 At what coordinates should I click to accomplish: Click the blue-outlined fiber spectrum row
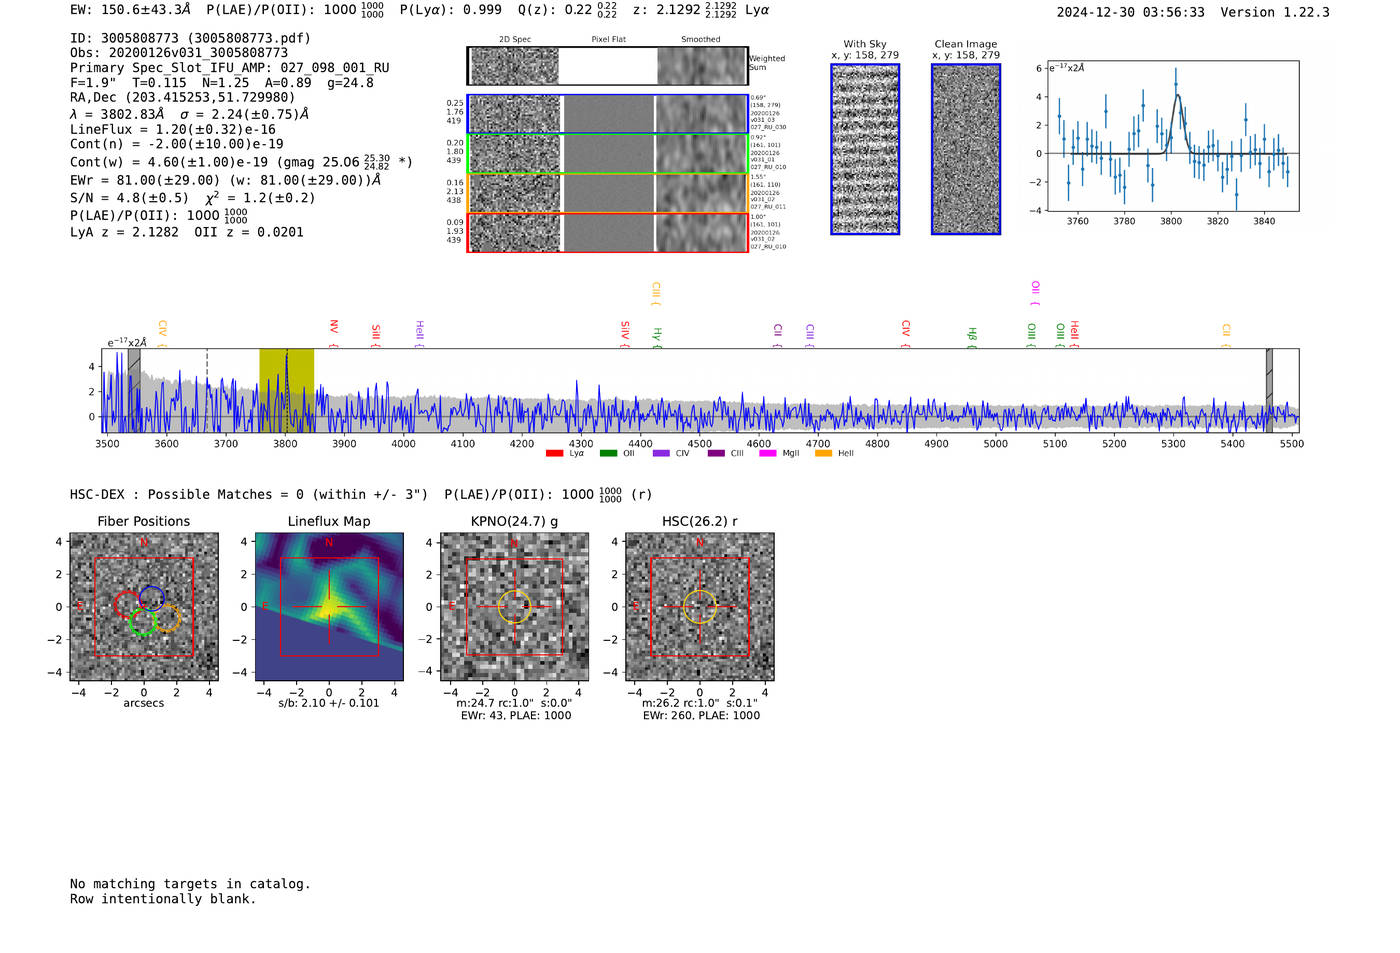(x=607, y=114)
